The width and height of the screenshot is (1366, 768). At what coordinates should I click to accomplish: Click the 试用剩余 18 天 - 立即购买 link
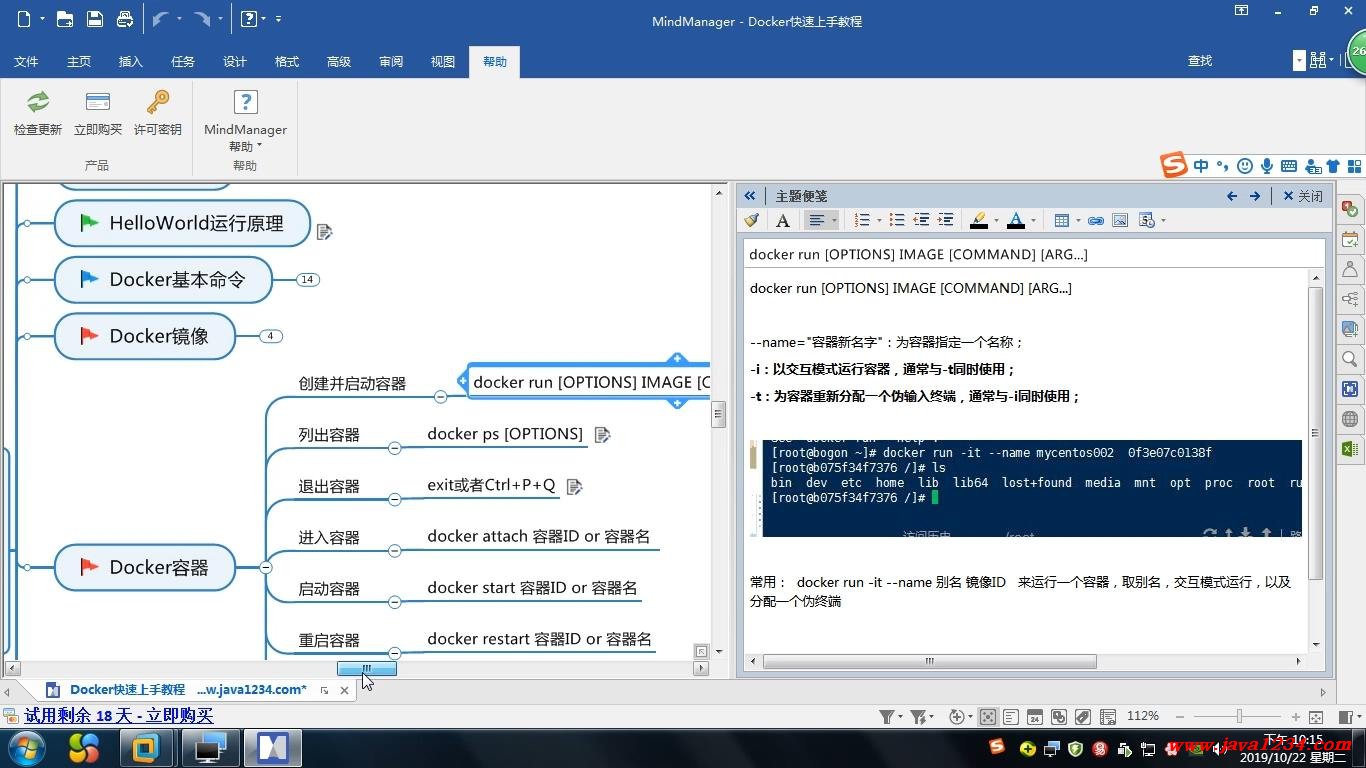coord(119,715)
